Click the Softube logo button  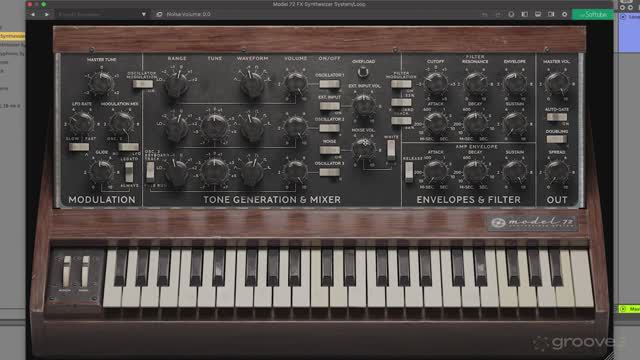[x=593, y=14]
